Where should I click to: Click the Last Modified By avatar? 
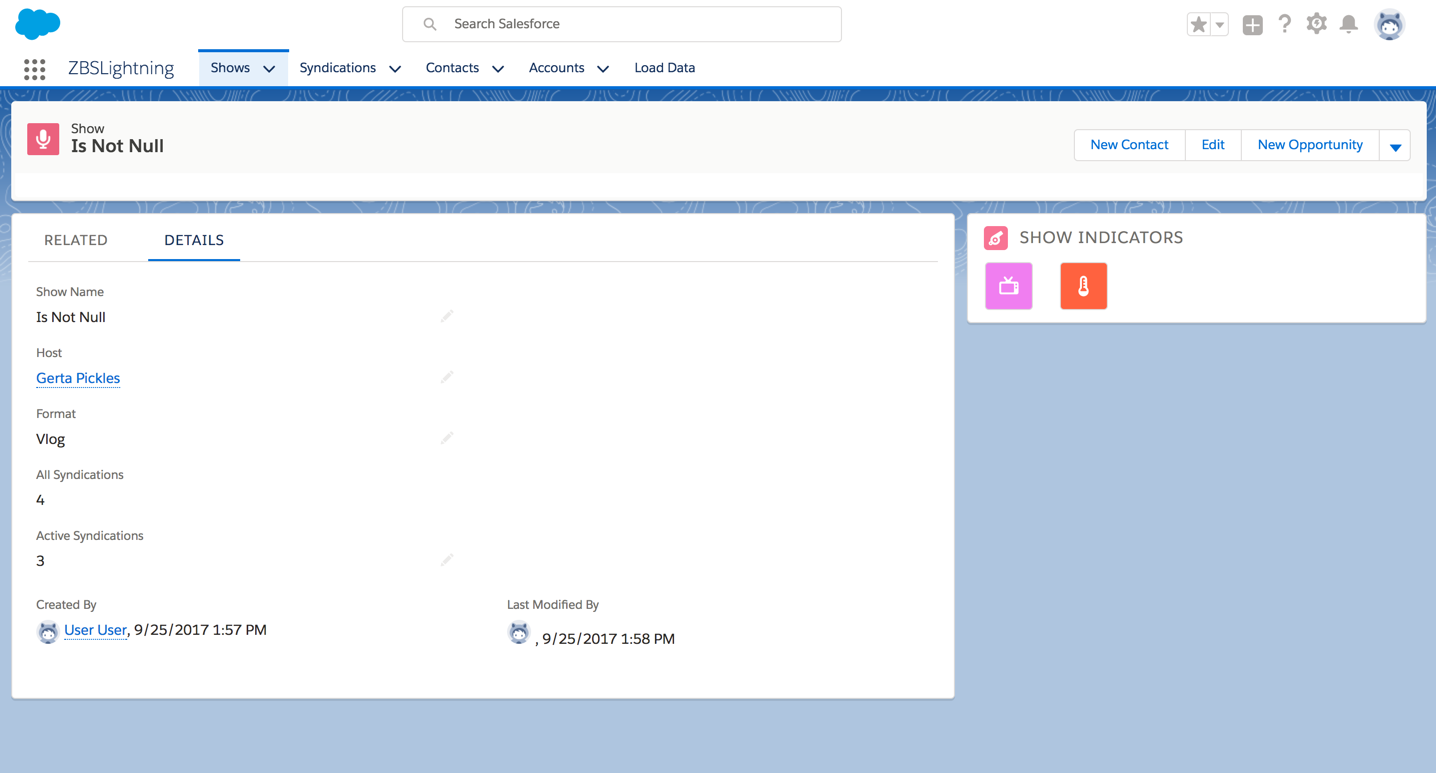pyautogui.click(x=519, y=633)
